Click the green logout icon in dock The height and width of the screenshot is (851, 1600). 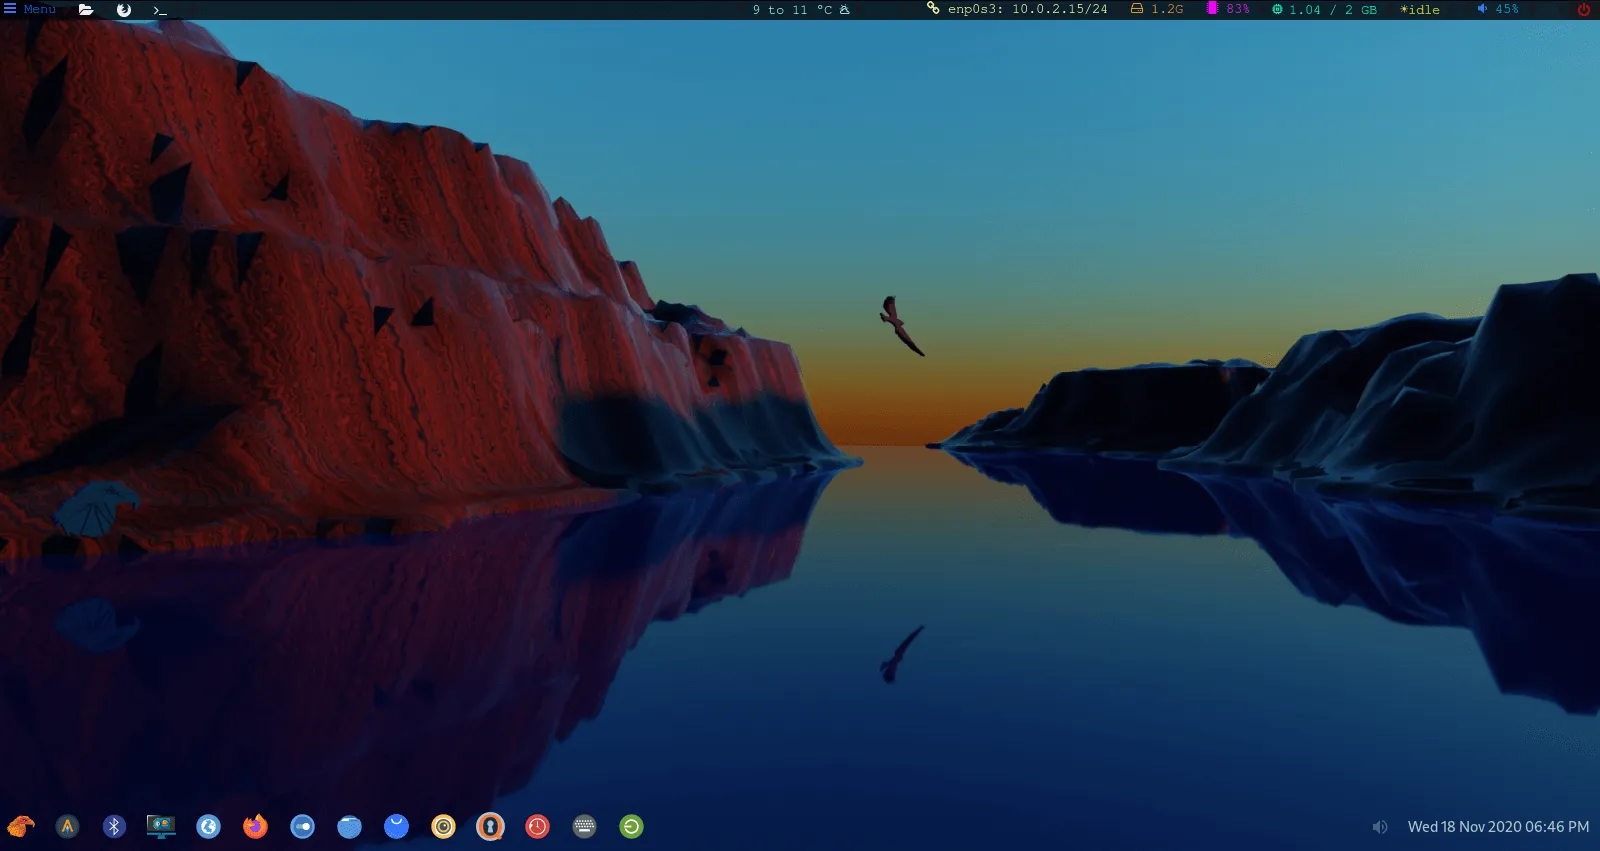[631, 827]
